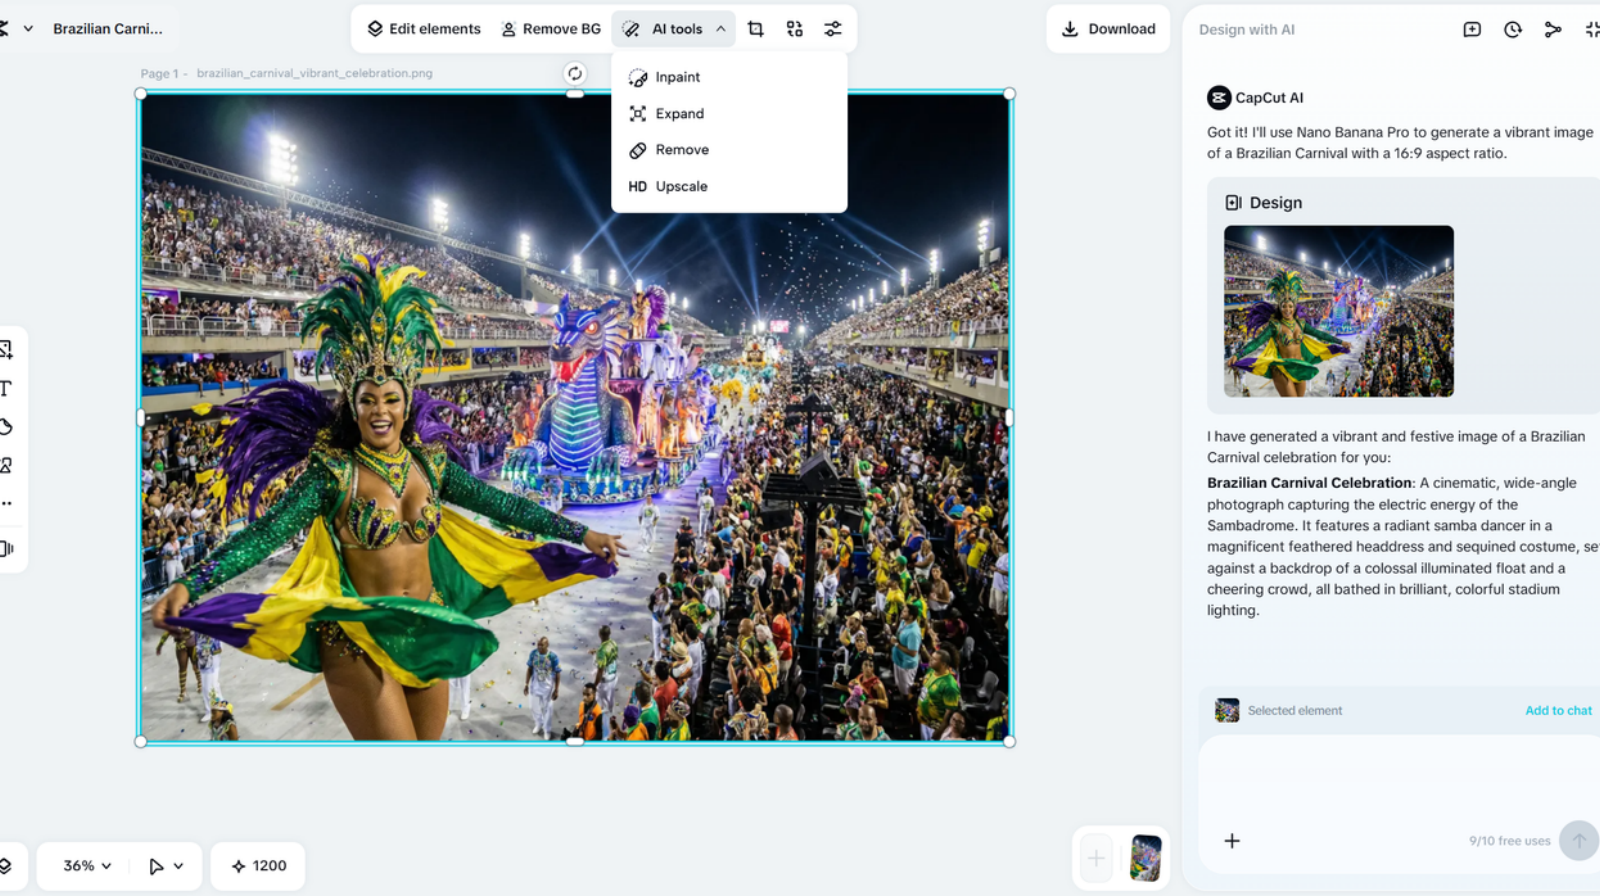Add a new page with the plus button
The height and width of the screenshot is (896, 1600).
(1096, 858)
